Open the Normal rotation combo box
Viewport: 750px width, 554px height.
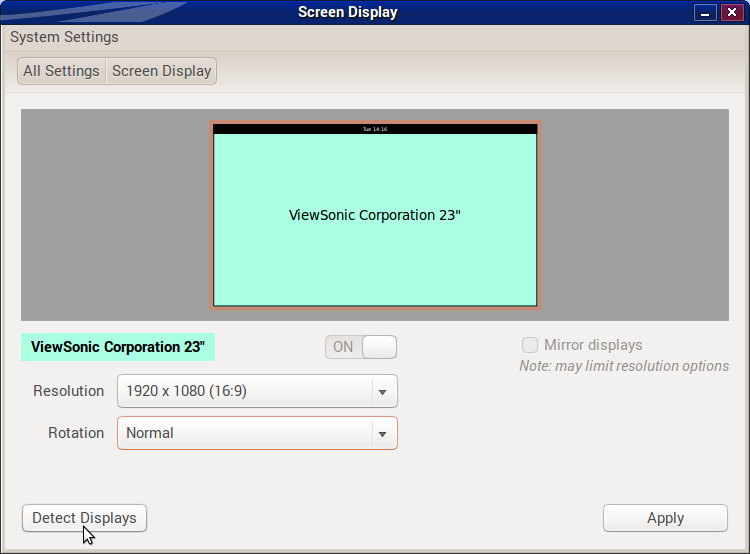point(245,433)
